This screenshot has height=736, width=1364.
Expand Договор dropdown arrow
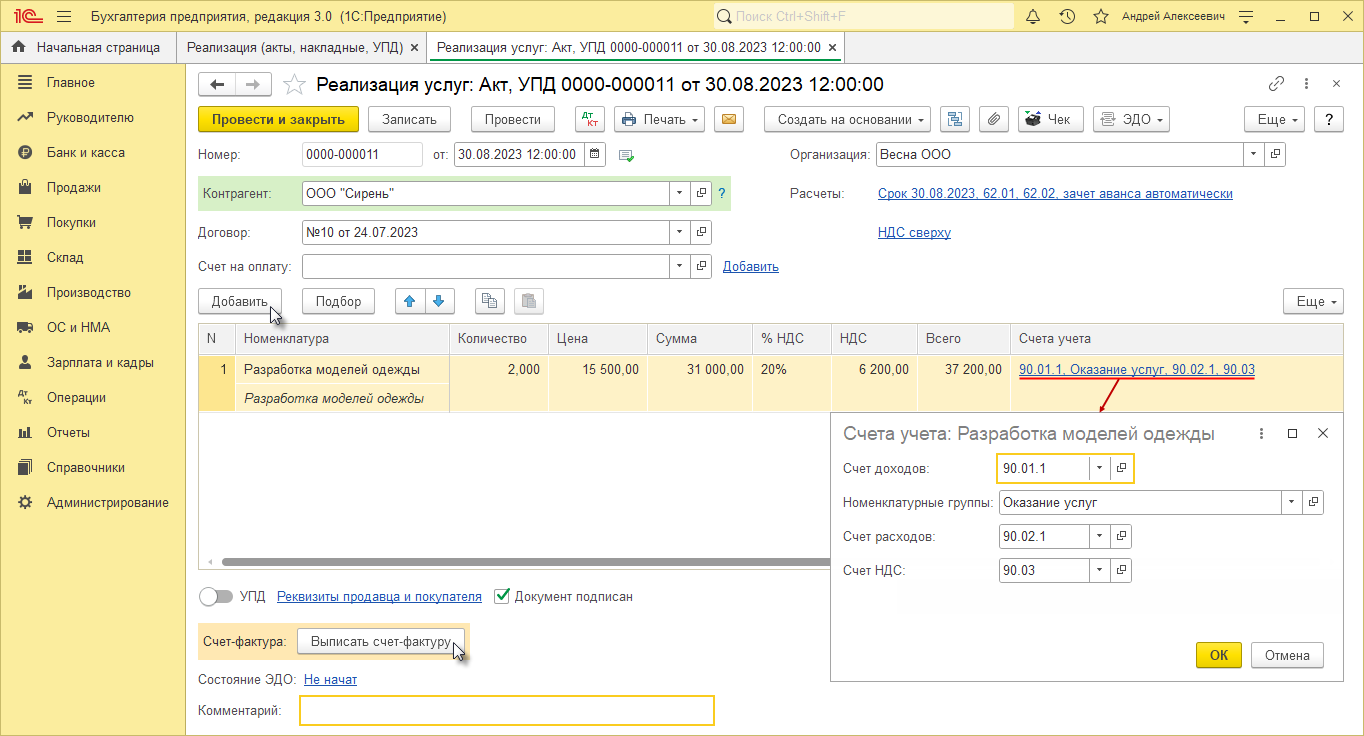[x=679, y=232]
